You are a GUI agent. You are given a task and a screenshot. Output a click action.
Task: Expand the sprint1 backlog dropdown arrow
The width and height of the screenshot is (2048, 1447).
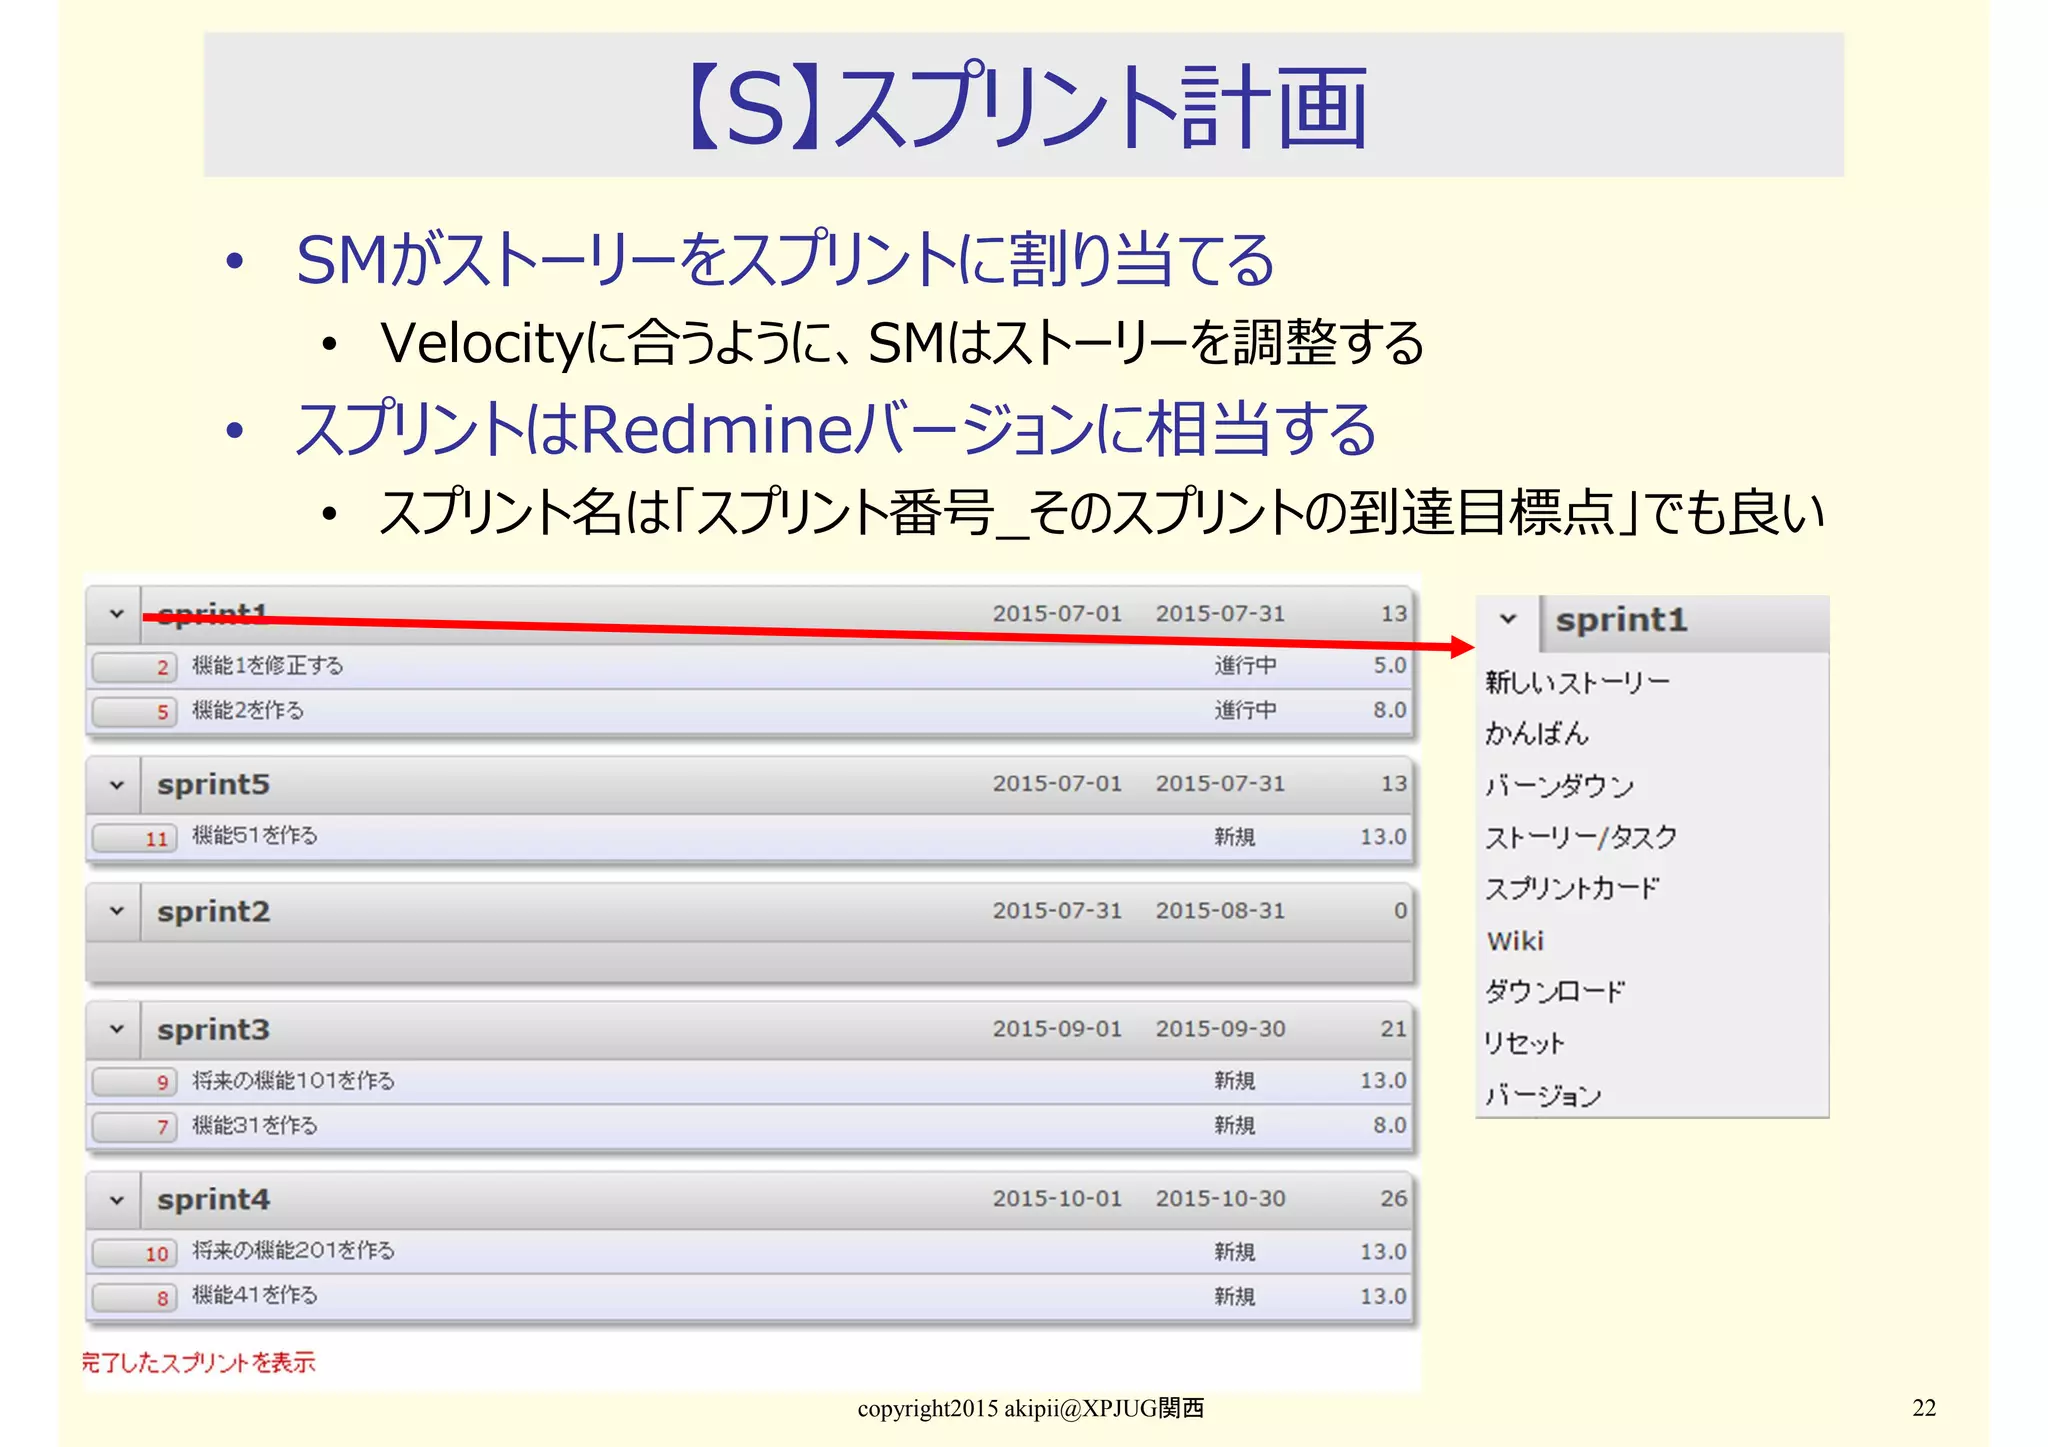[x=116, y=614]
